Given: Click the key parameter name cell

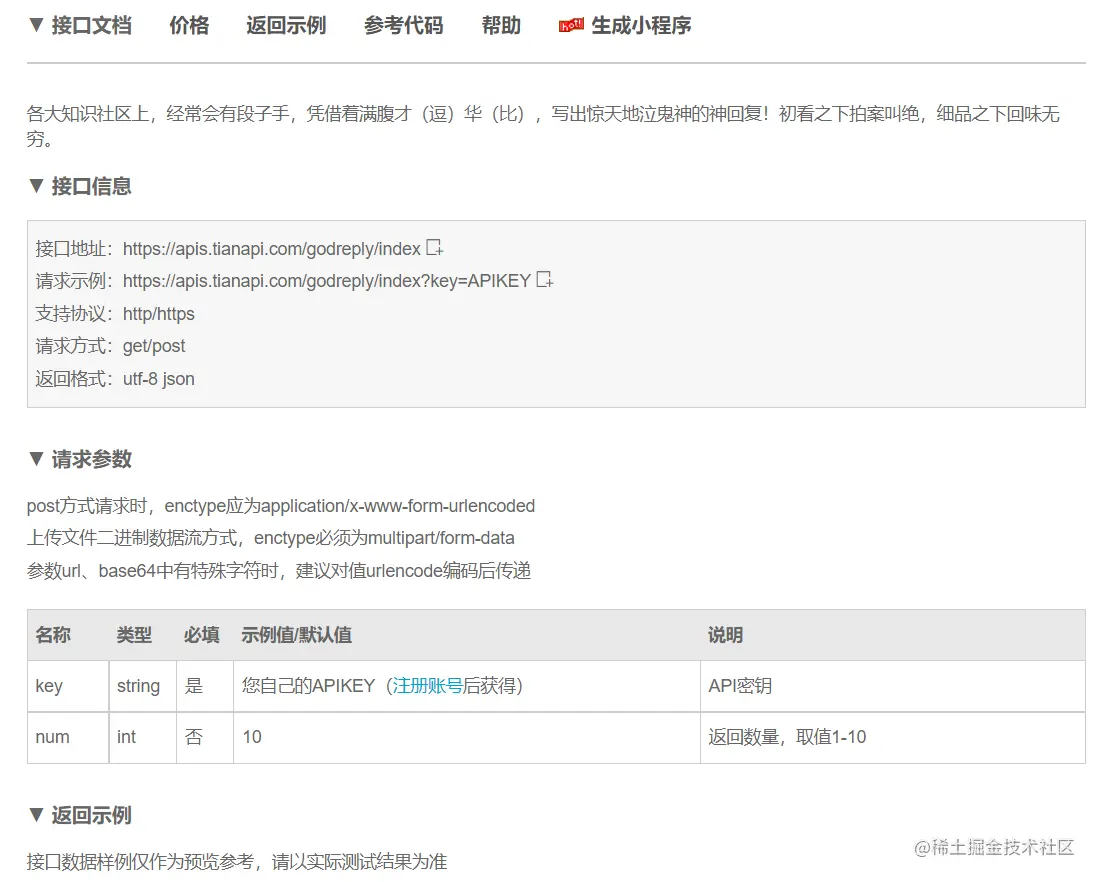Looking at the screenshot, I should (x=68, y=686).
